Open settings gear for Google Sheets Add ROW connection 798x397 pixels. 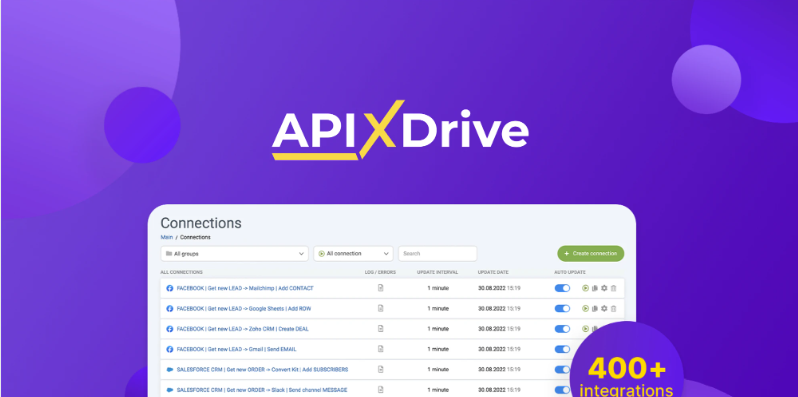tap(604, 308)
